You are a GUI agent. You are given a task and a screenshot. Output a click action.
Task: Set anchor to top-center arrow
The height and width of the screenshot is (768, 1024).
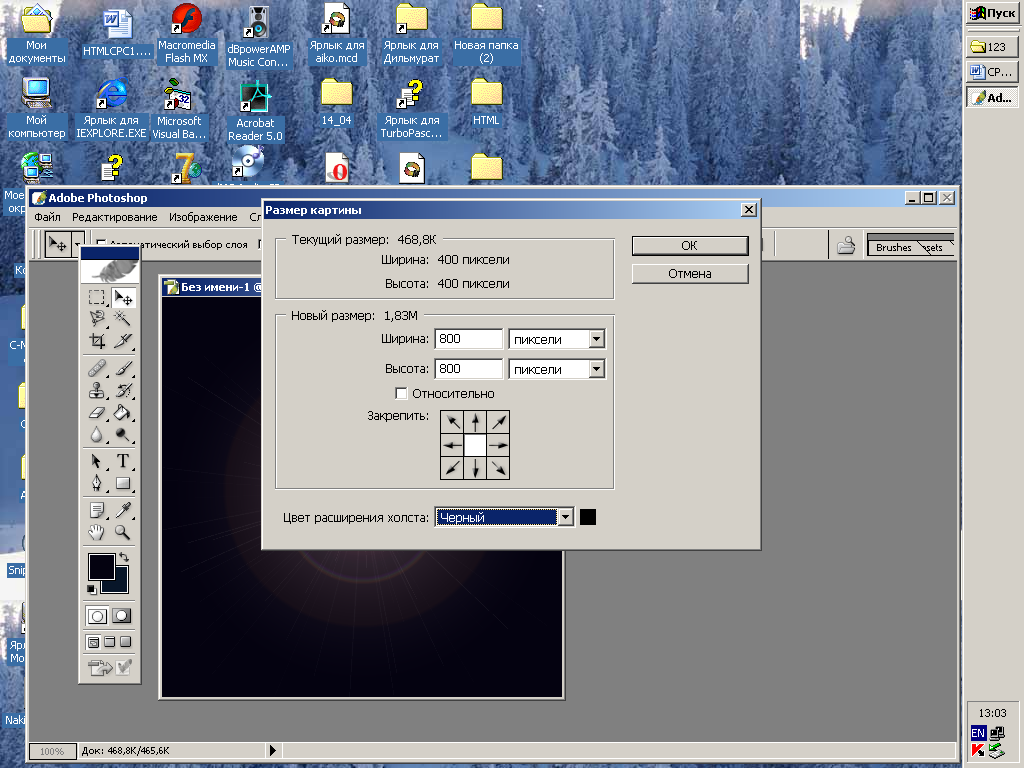click(x=475, y=422)
